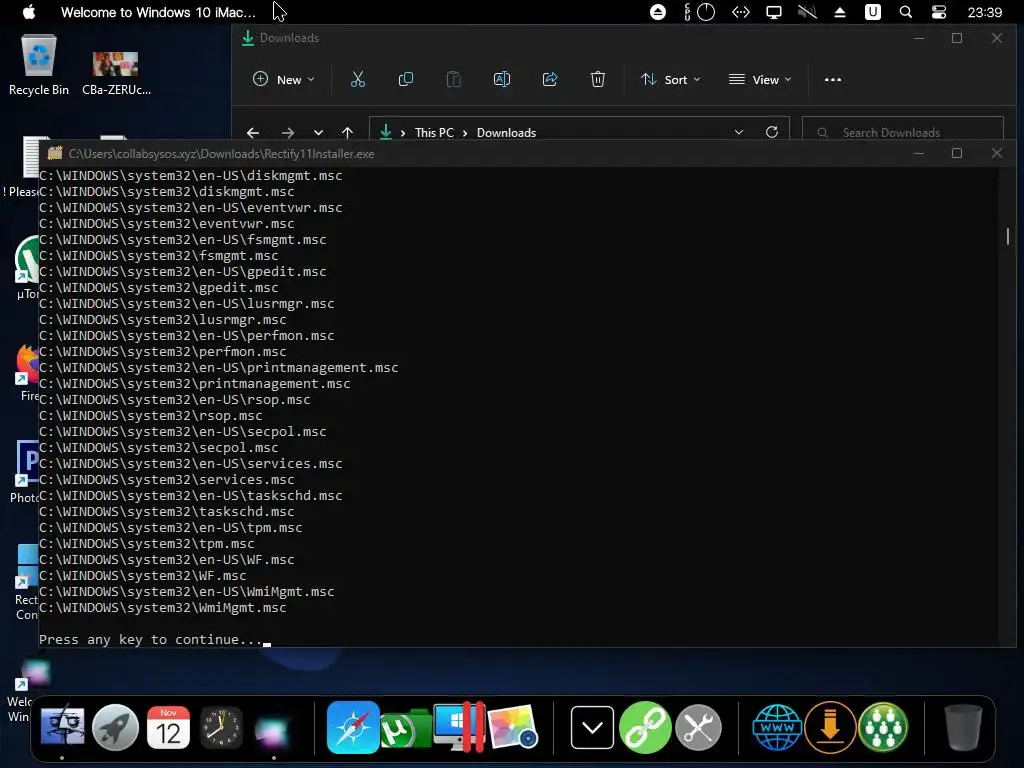This screenshot has height=768, width=1024.
Task: Open See more ellipsis in Downloads toolbar
Action: tap(833, 80)
